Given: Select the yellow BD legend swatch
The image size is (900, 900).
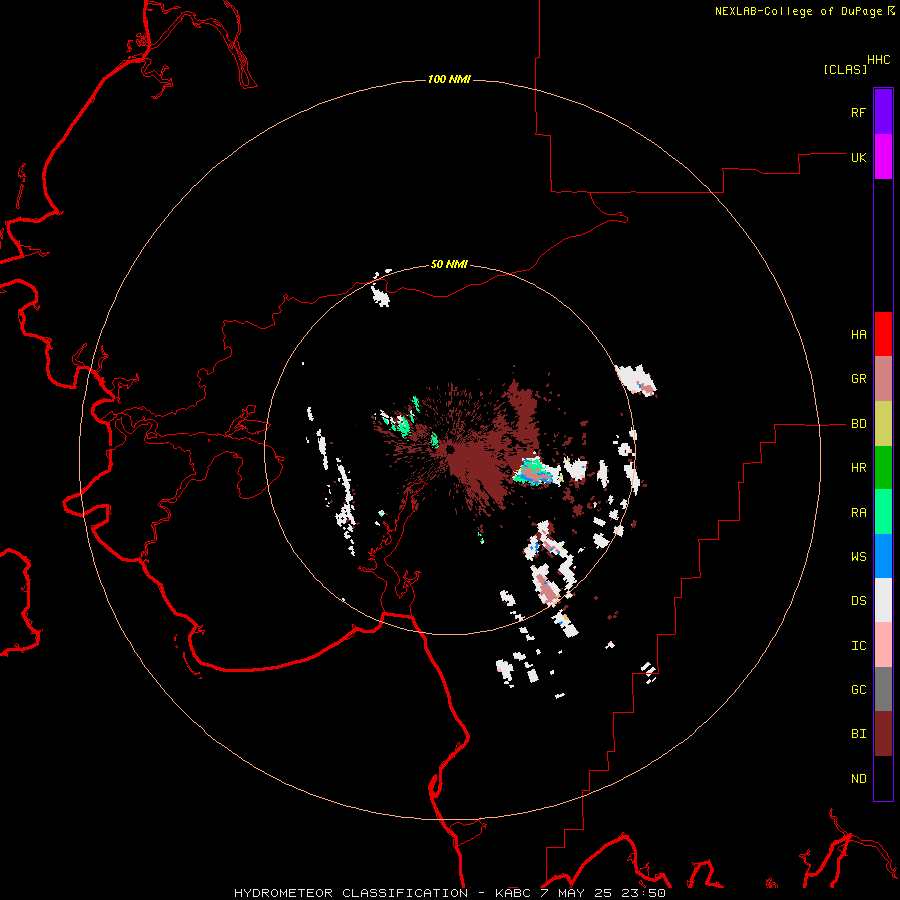Looking at the screenshot, I should click(883, 424).
